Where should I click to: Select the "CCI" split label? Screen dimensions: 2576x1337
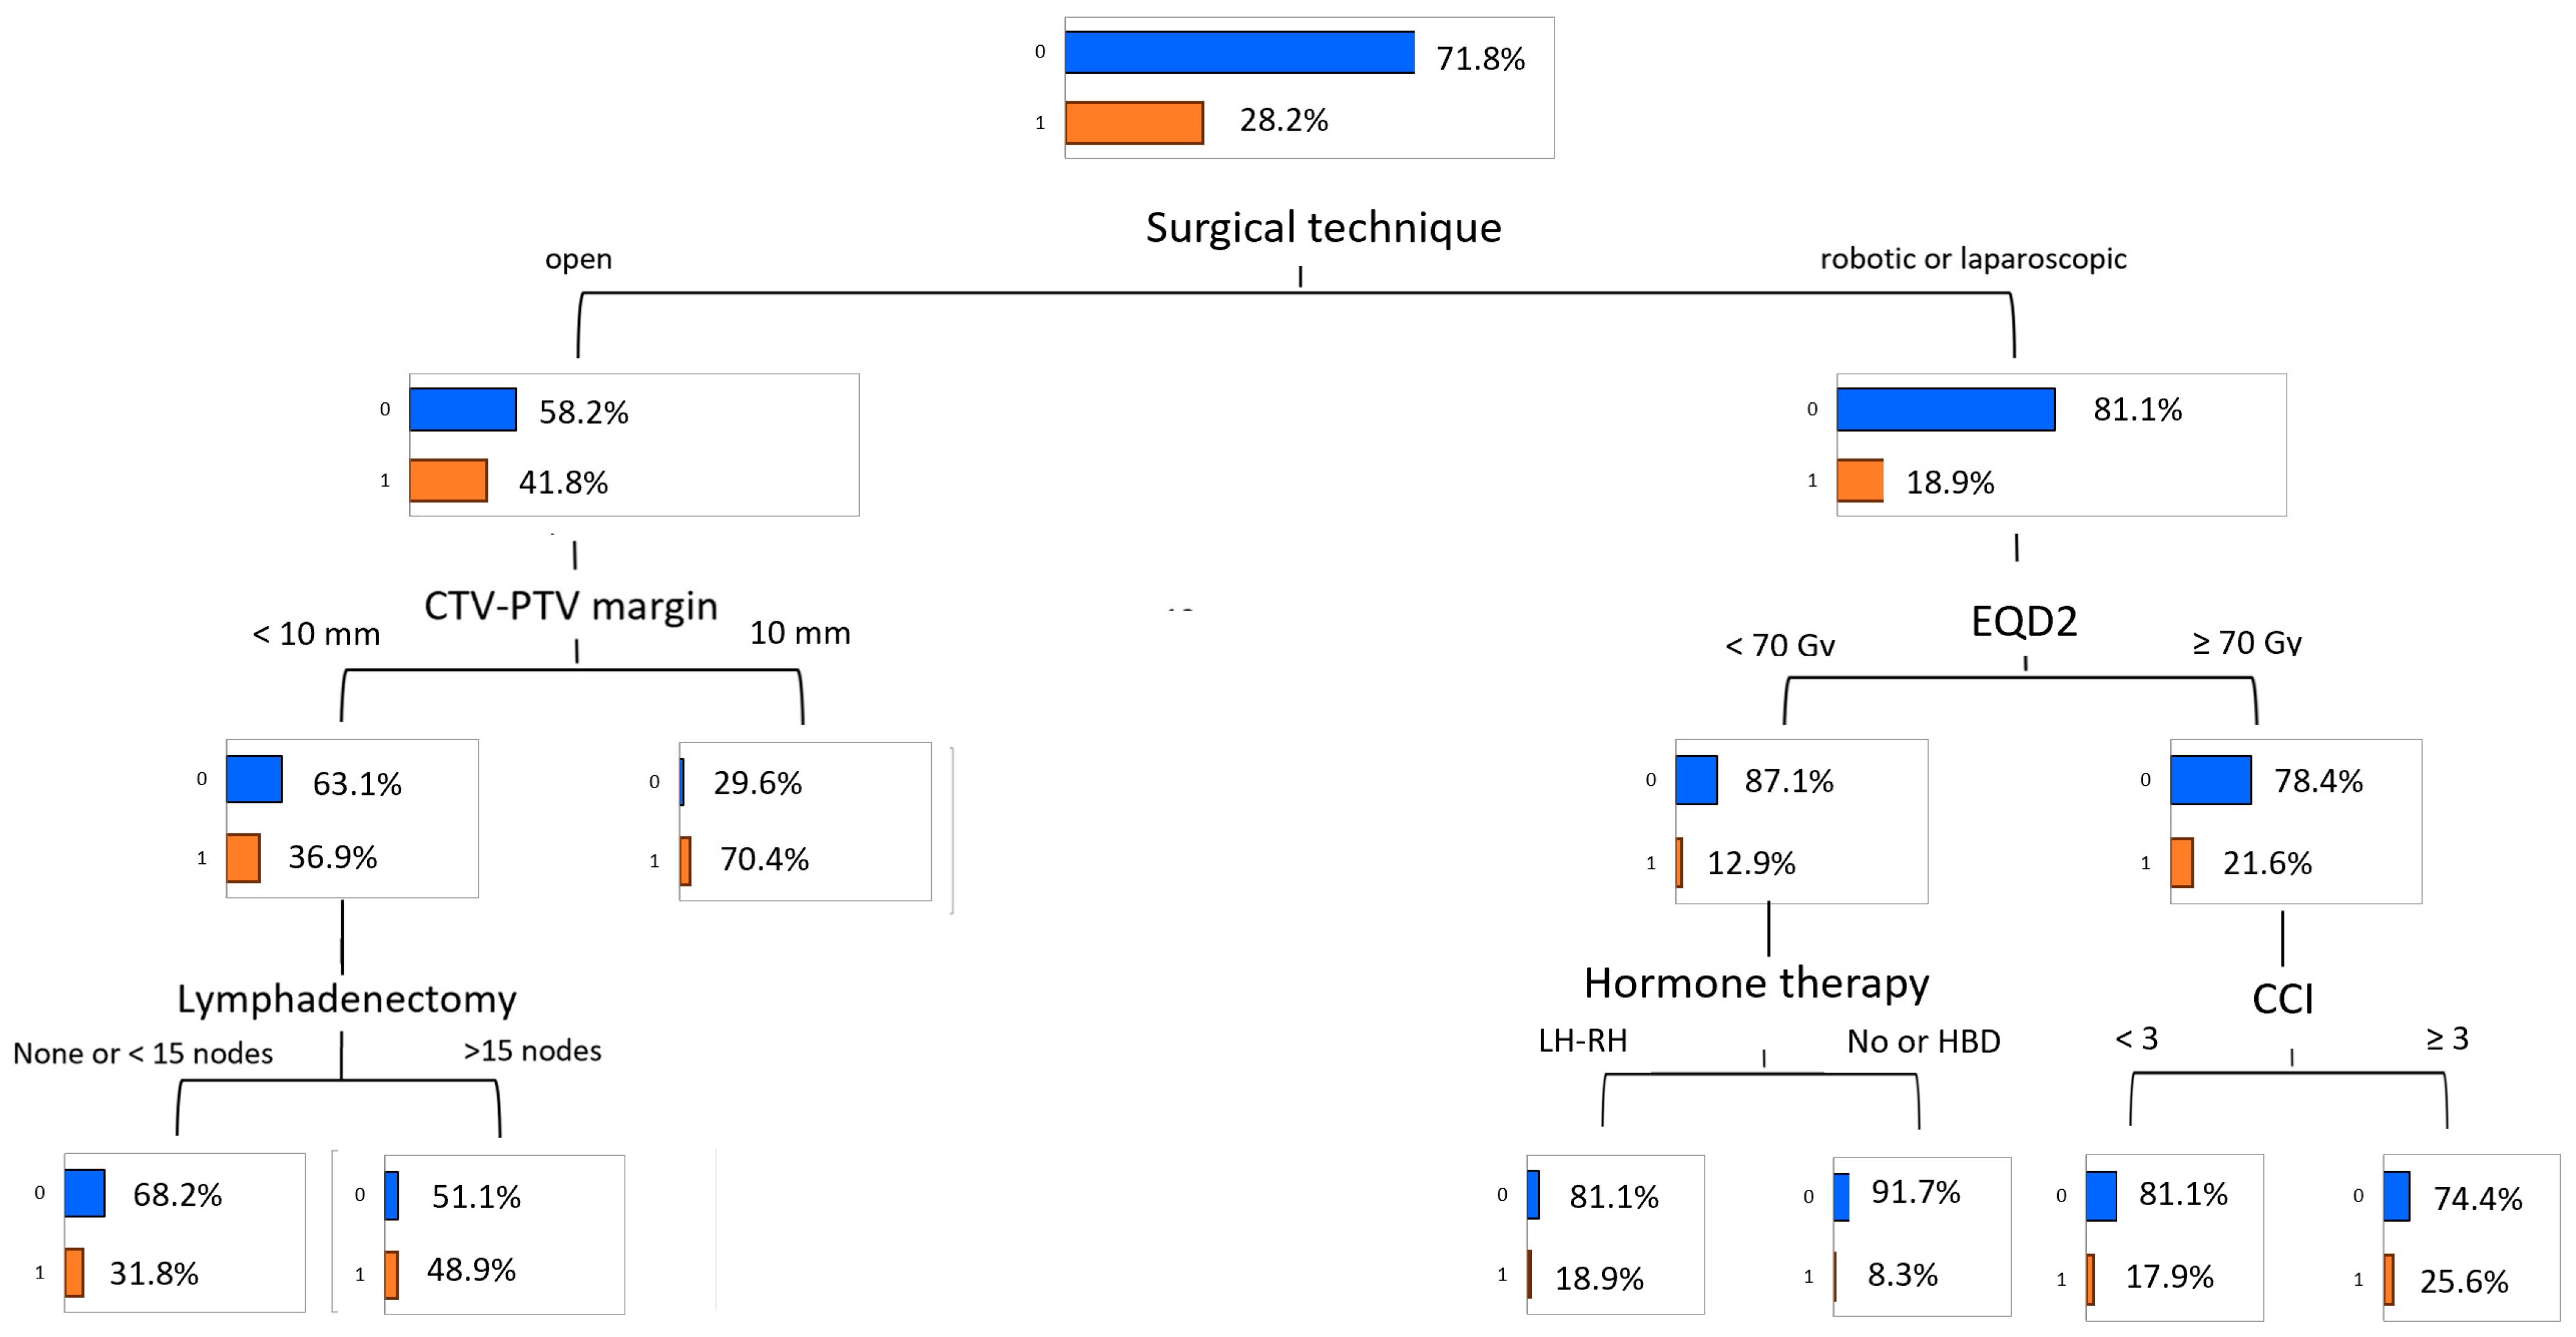(2282, 999)
